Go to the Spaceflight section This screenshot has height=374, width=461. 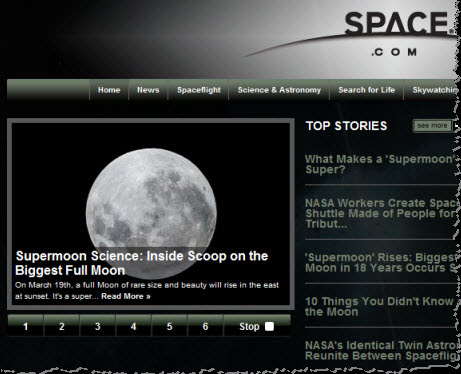199,90
